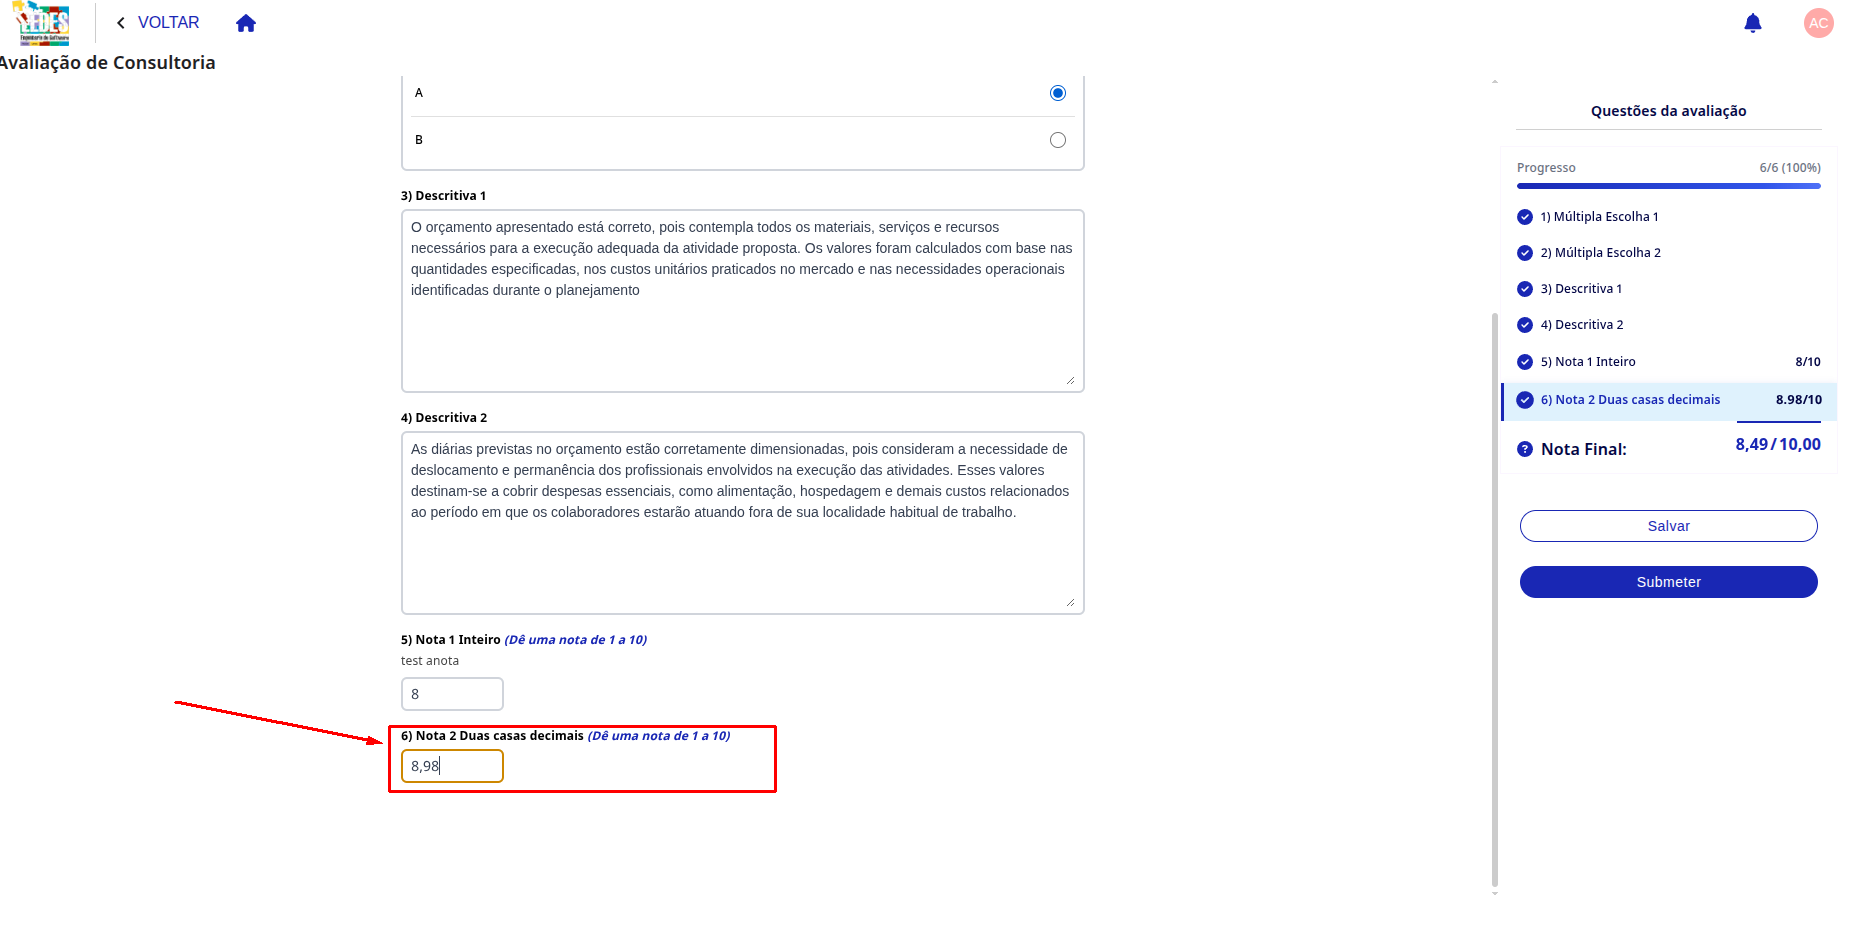
Task: Jump to question 6) Nota 2 Duas casas decimais
Action: pos(1630,400)
